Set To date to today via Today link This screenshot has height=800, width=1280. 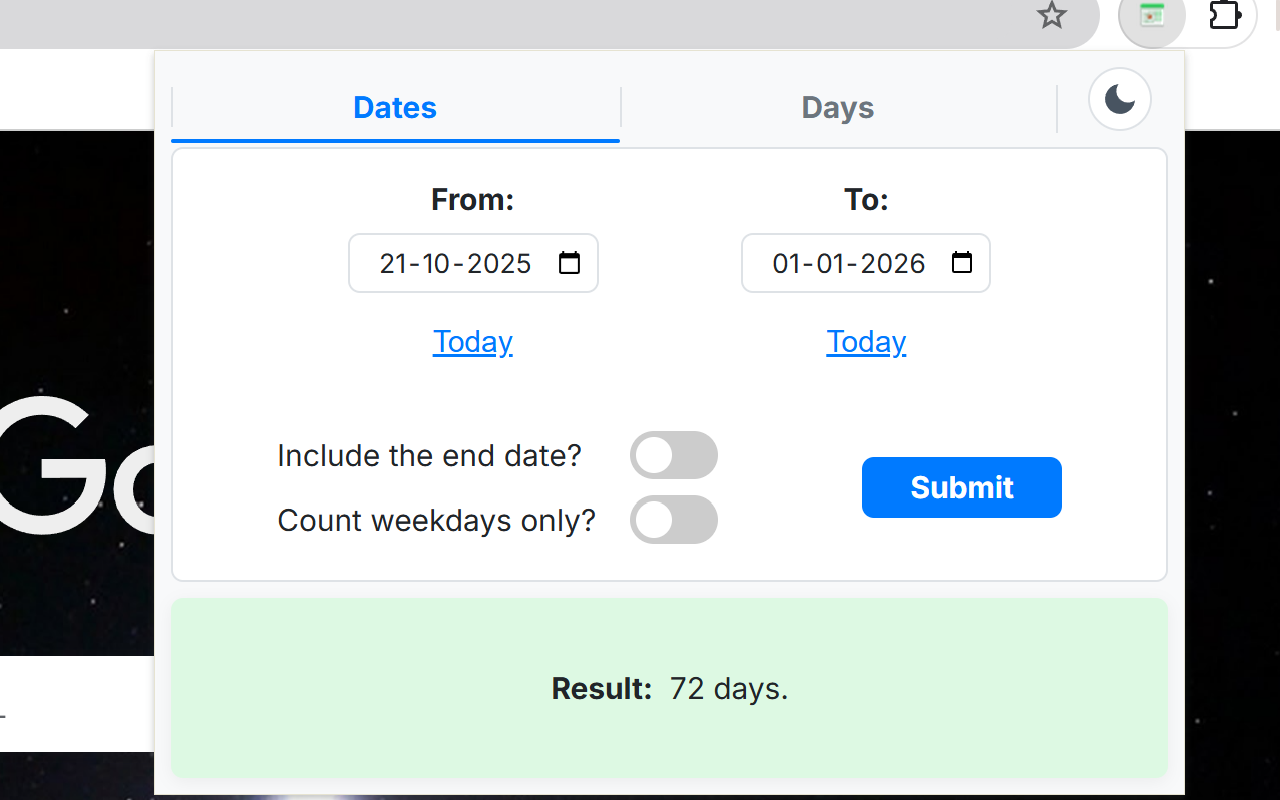[866, 341]
